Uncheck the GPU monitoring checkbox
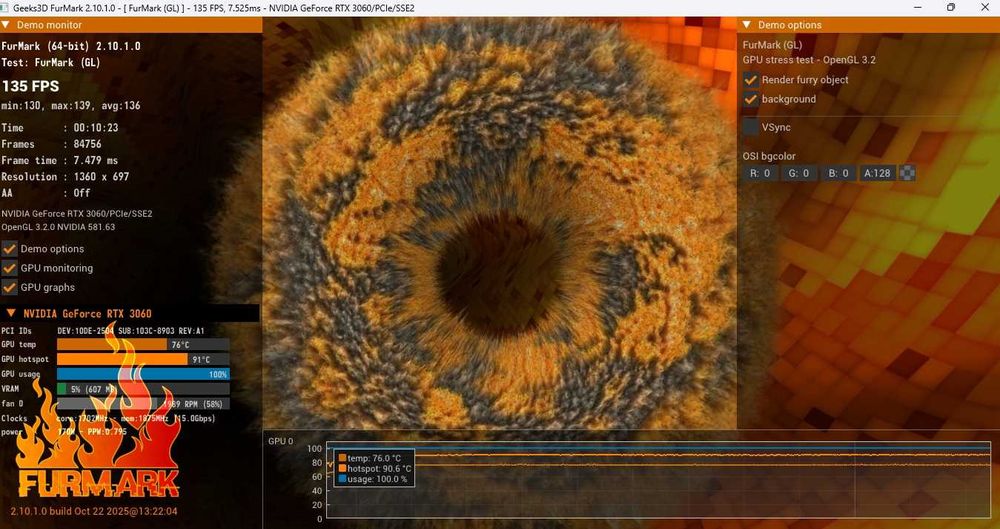 click(x=10, y=268)
